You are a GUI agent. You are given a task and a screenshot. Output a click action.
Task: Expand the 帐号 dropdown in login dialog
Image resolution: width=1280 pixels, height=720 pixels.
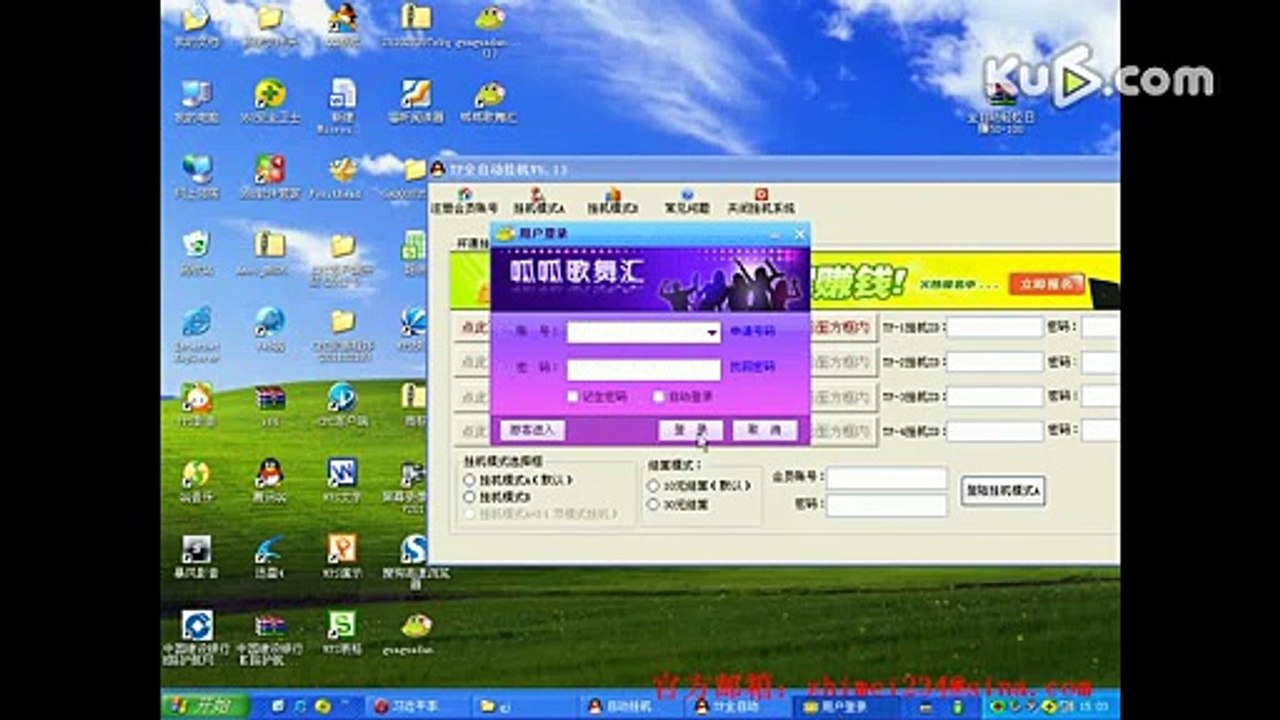point(712,332)
